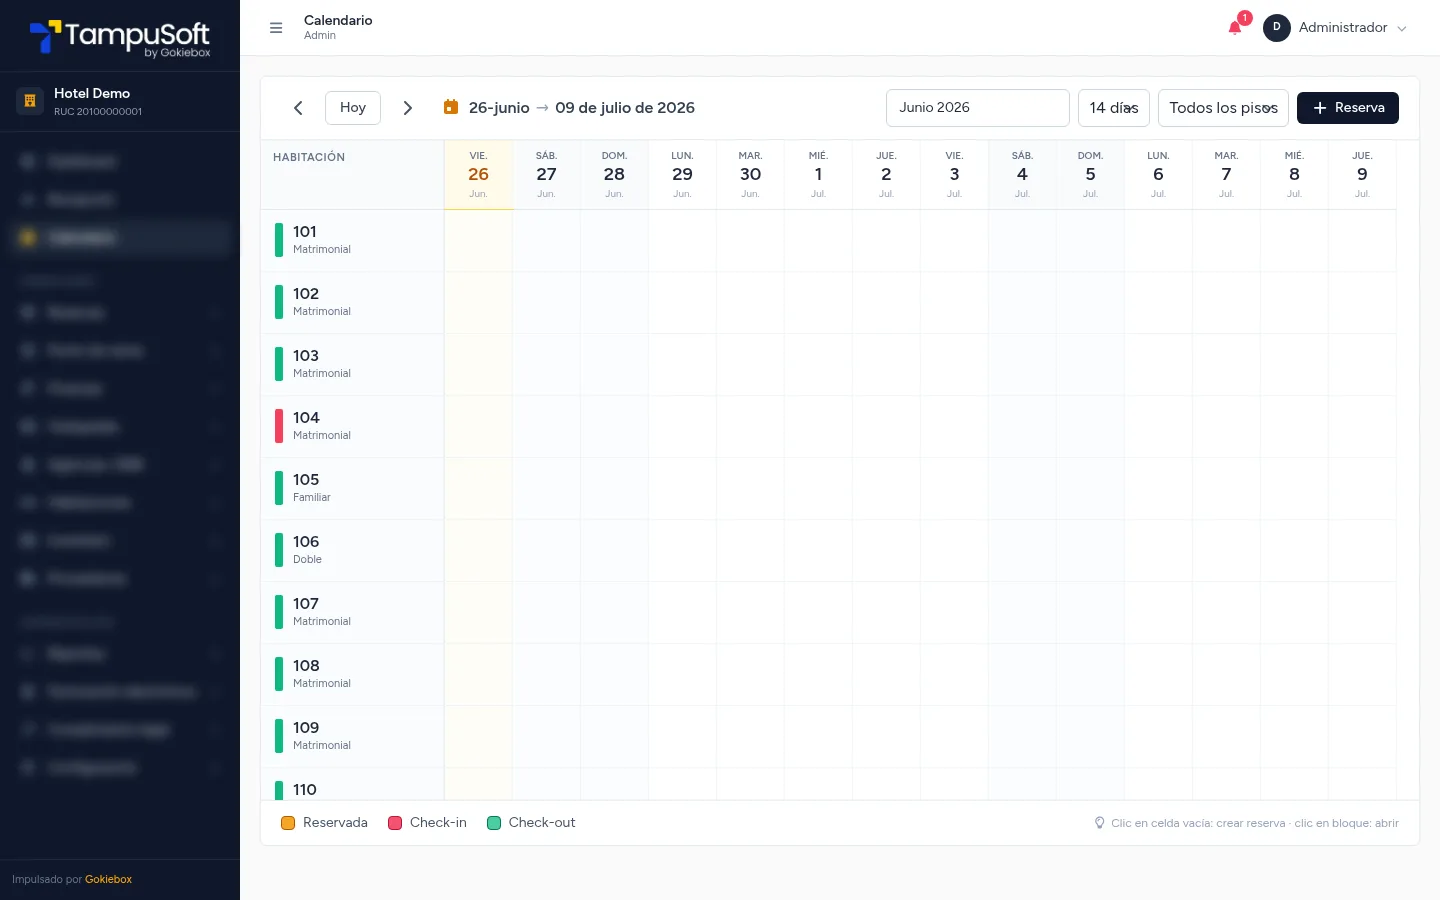
Task: Select the VIE. 3 Jul. day header
Action: (x=954, y=175)
